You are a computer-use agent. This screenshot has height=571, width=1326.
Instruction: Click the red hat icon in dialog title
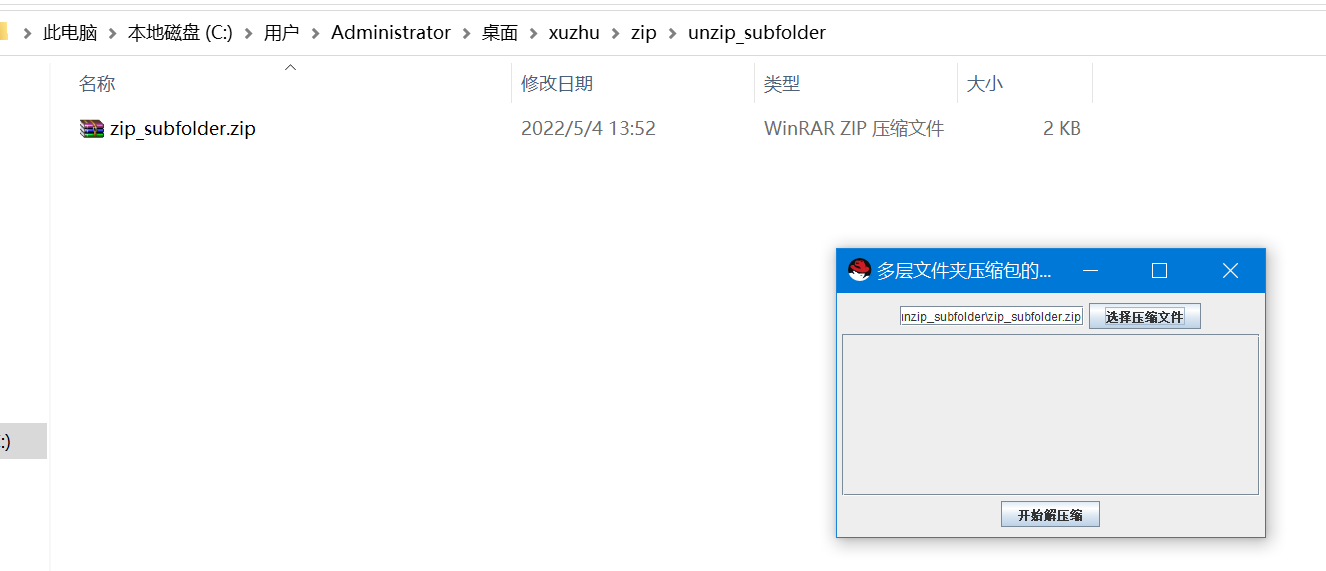[859, 270]
